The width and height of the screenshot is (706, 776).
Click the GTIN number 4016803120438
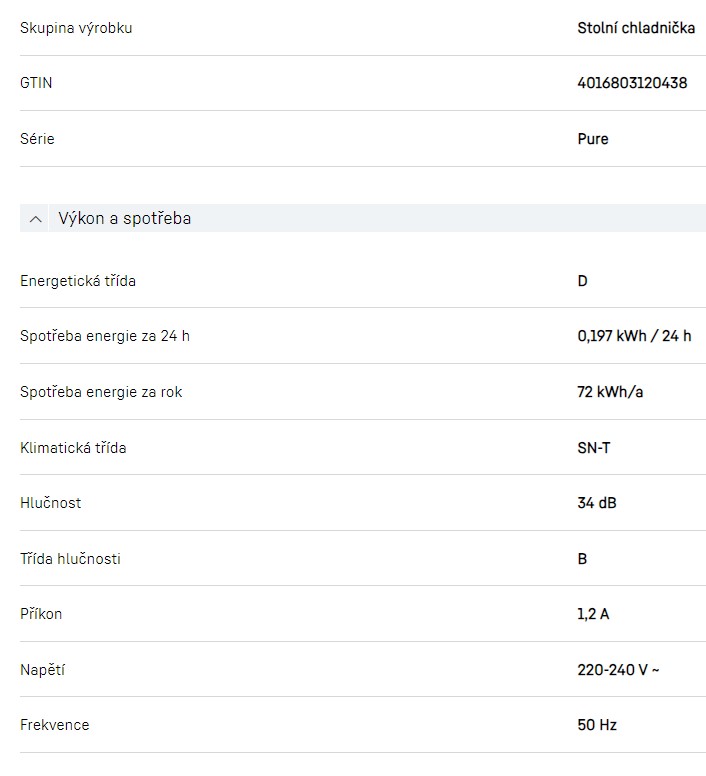click(632, 83)
